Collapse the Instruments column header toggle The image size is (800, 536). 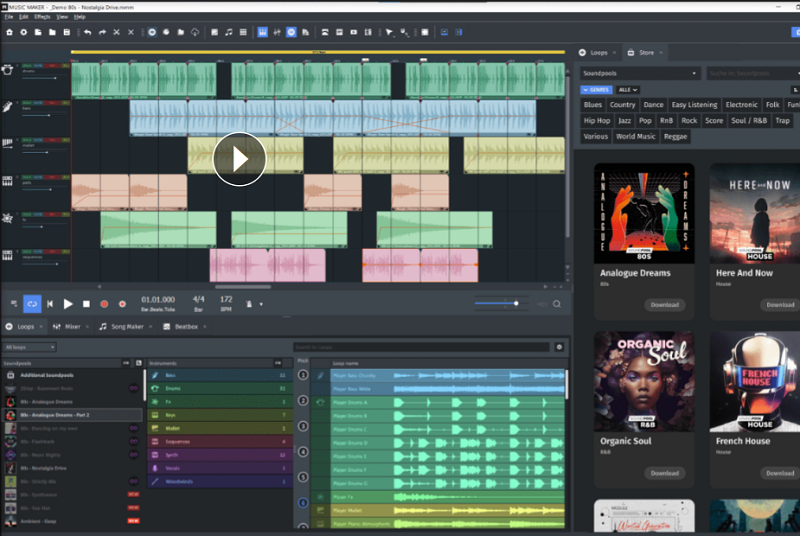coord(278,363)
